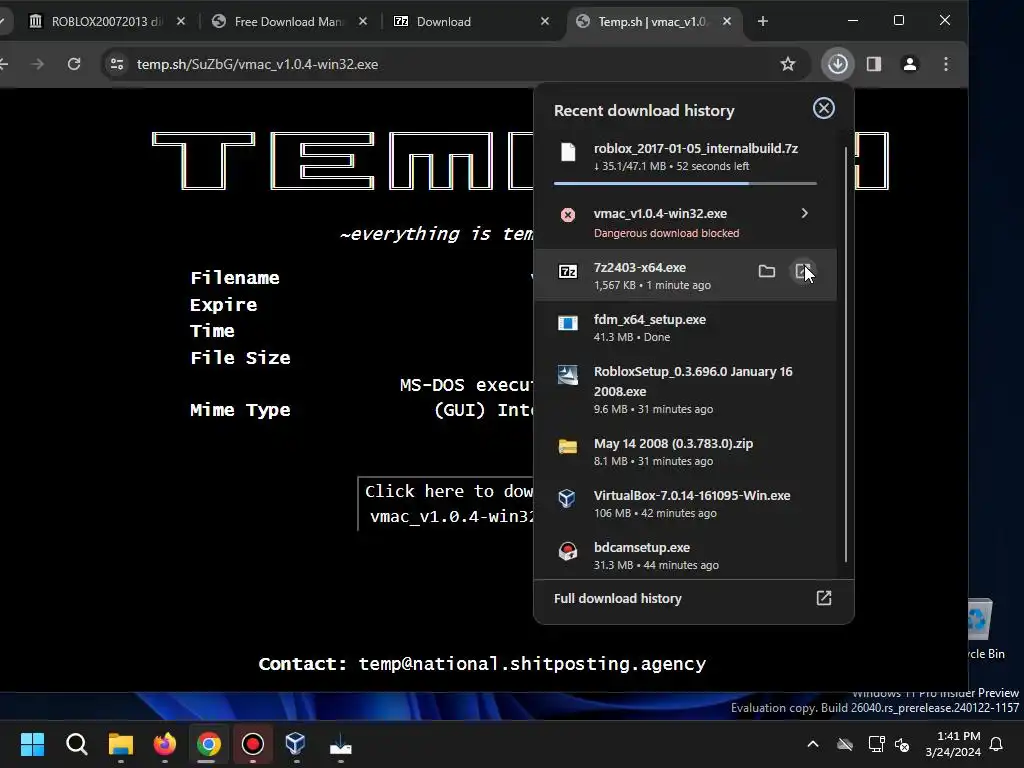Click the bdcamsetup.exe Bandicam file icon
The image size is (1024, 768).
coord(568,551)
